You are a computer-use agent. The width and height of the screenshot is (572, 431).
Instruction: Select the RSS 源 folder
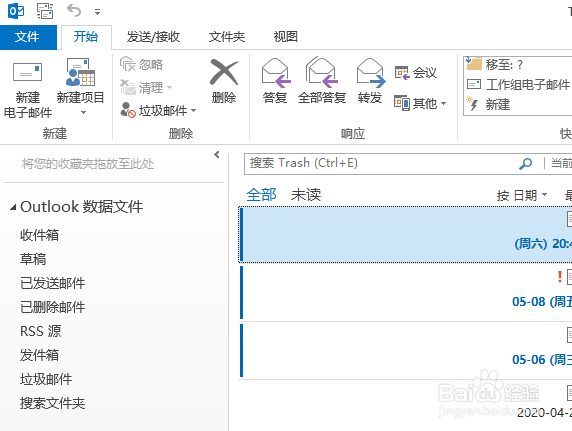[x=40, y=331]
